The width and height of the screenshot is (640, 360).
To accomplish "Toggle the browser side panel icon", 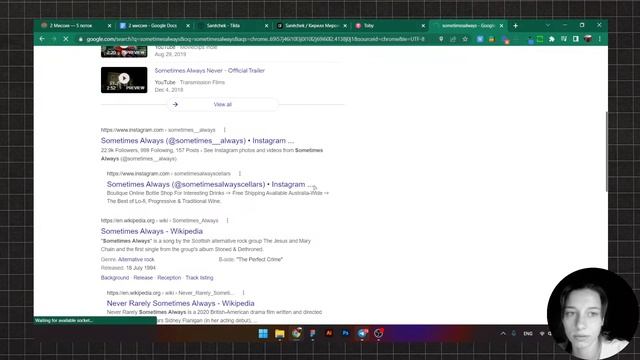I will click(x=576, y=39).
